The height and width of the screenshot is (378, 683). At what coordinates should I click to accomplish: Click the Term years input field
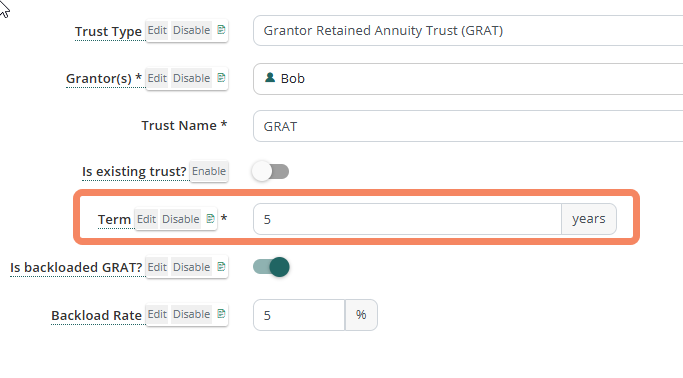(x=407, y=219)
